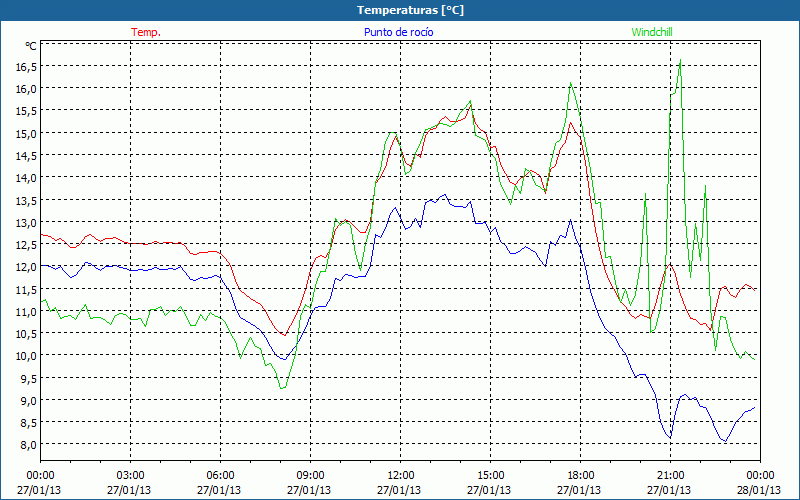Click the 06:00 time axis label
Screen dimensions: 800x500
[220, 476]
